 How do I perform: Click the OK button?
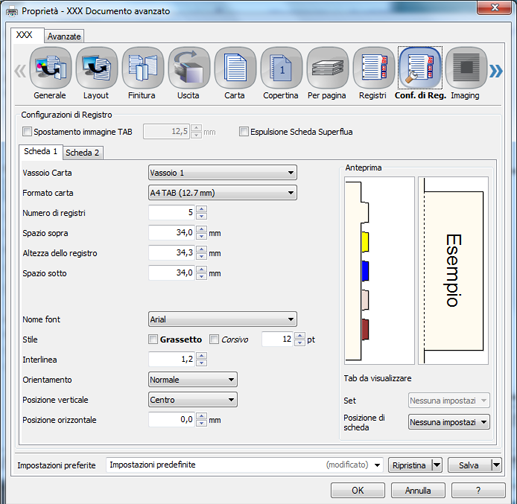(358, 490)
